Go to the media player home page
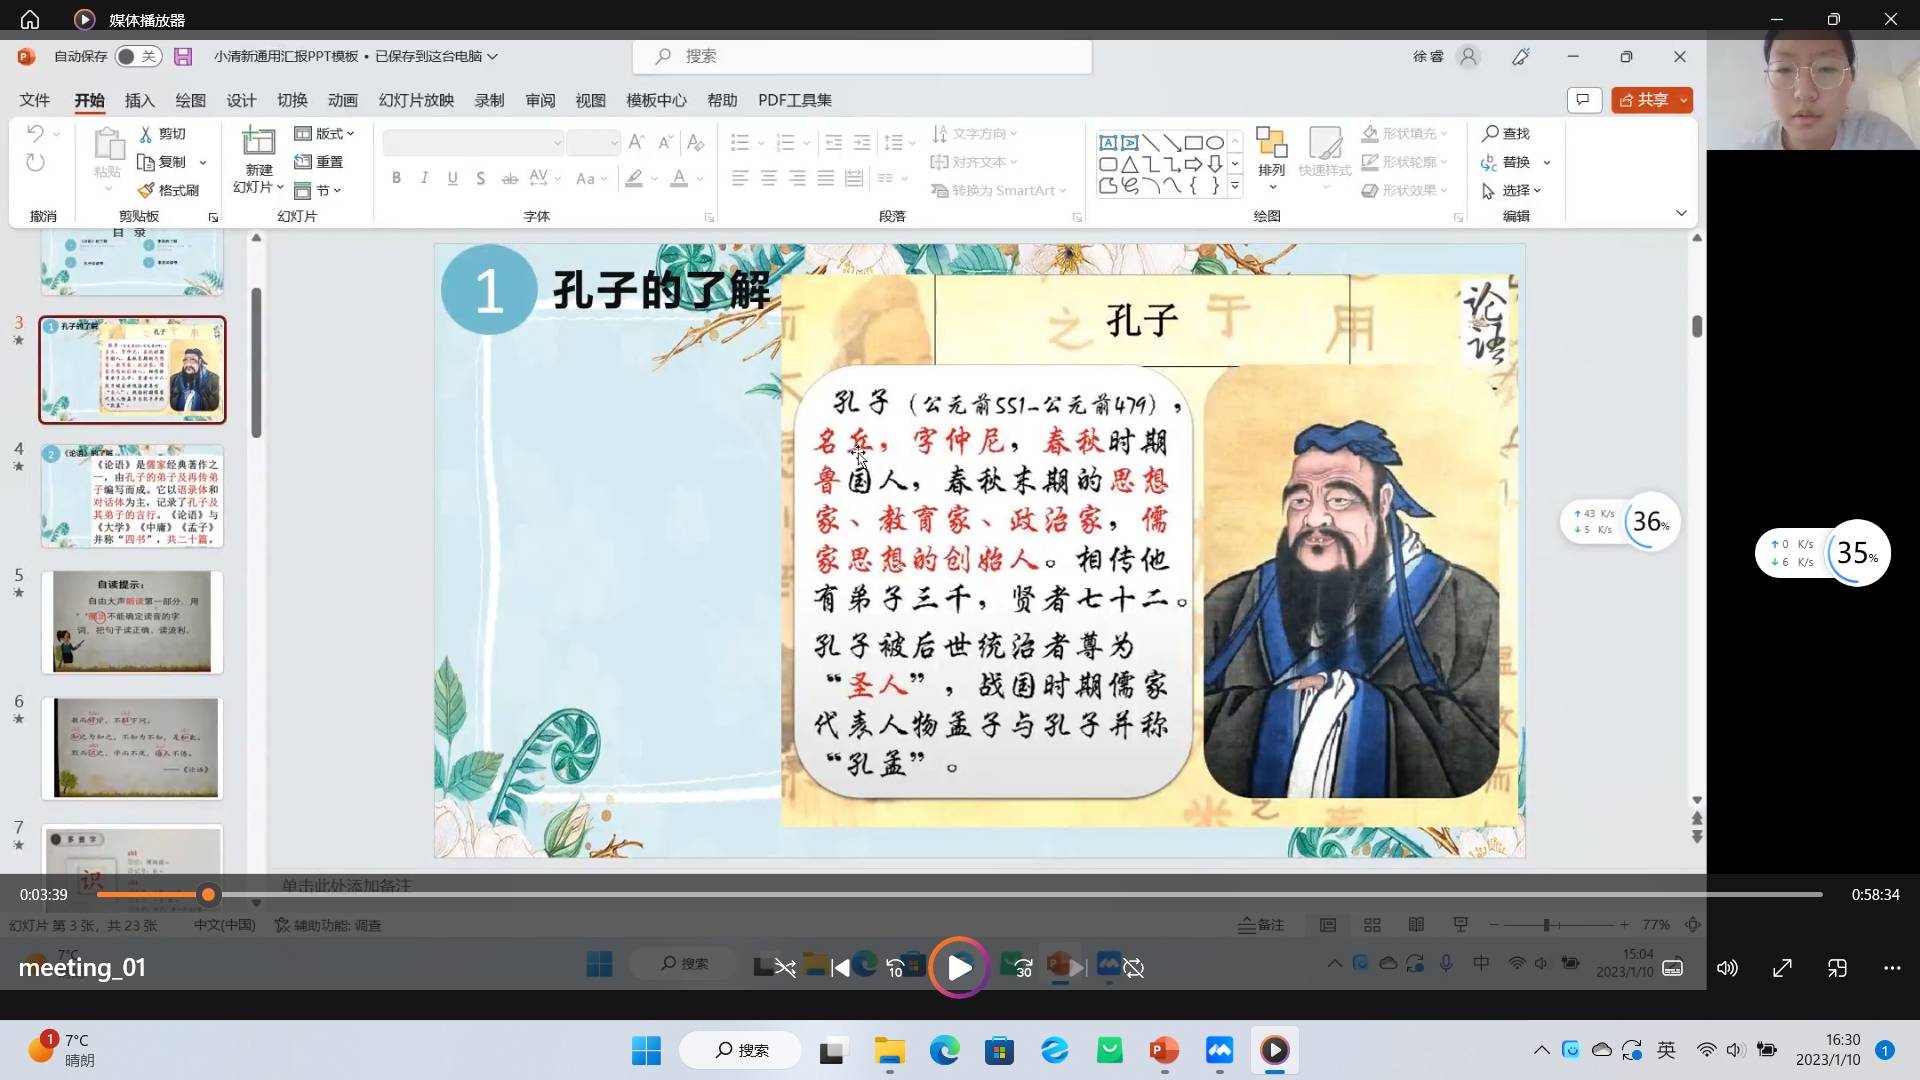Image resolution: width=1920 pixels, height=1080 pixels. tap(30, 19)
